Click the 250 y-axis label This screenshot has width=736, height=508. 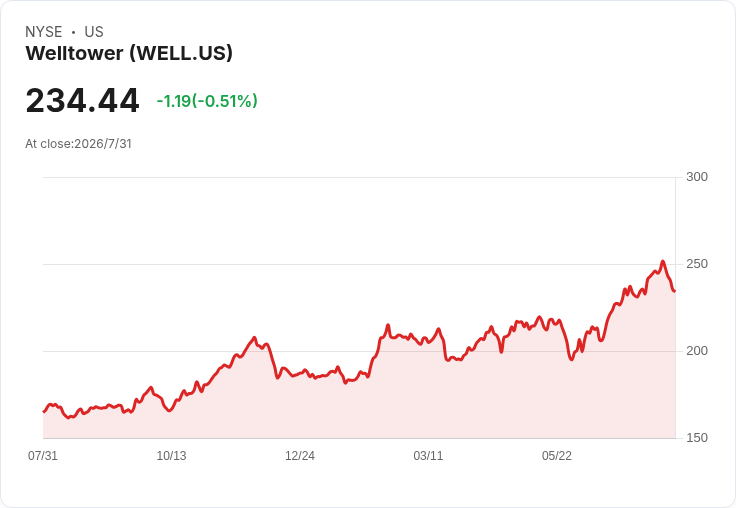point(697,264)
